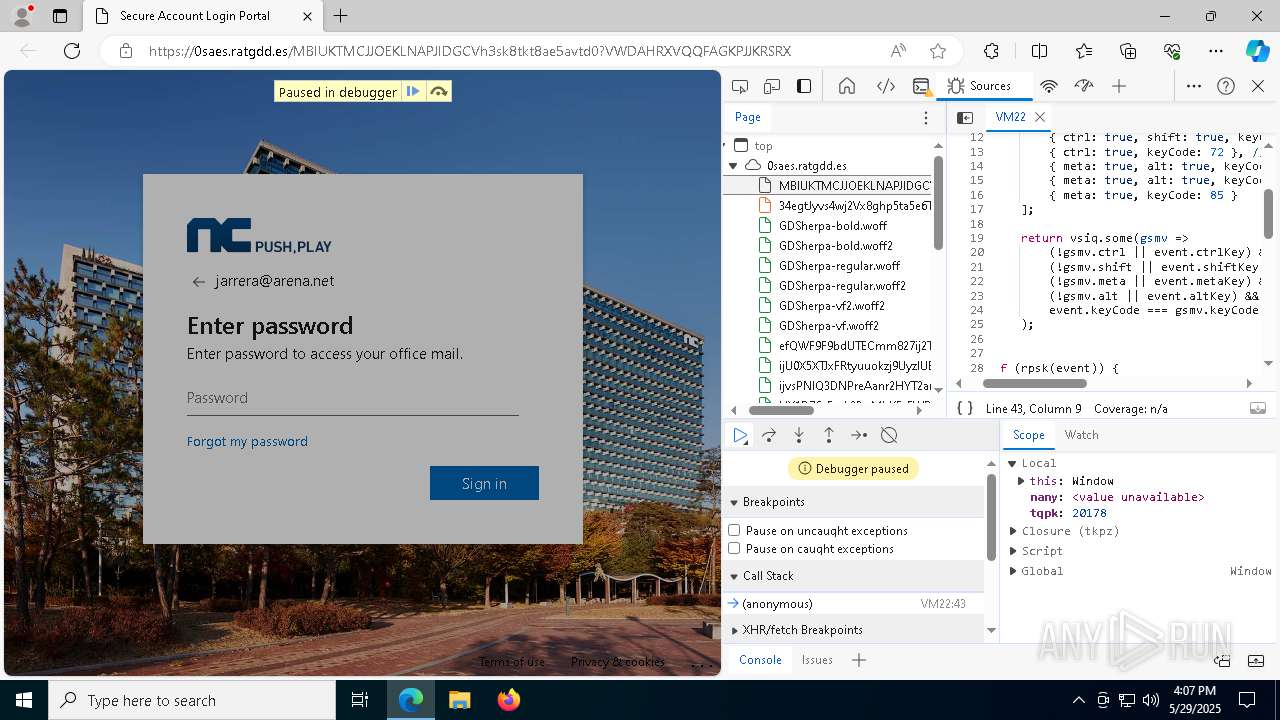Focus the Password input field
Viewport: 1280px width, 720px height.
(x=352, y=398)
